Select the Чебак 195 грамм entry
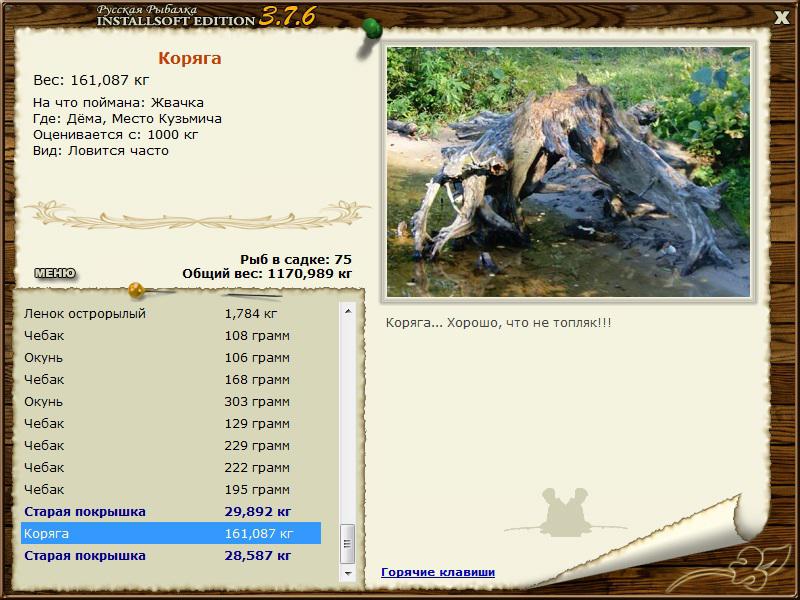Viewport: 800px width, 600px height. (x=171, y=489)
